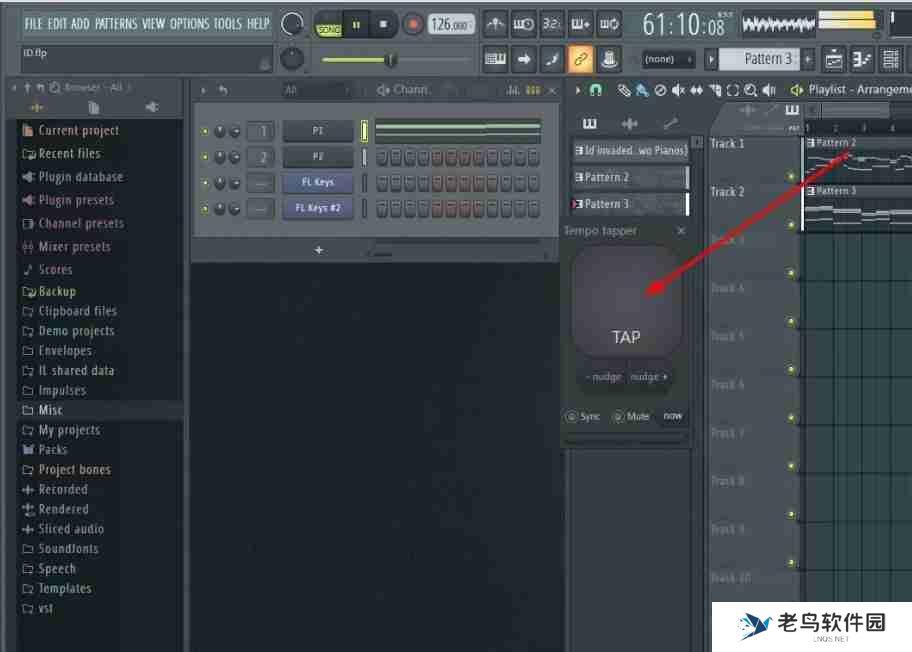
Task: Toggle the step editing arrow icon
Action: coord(523,59)
